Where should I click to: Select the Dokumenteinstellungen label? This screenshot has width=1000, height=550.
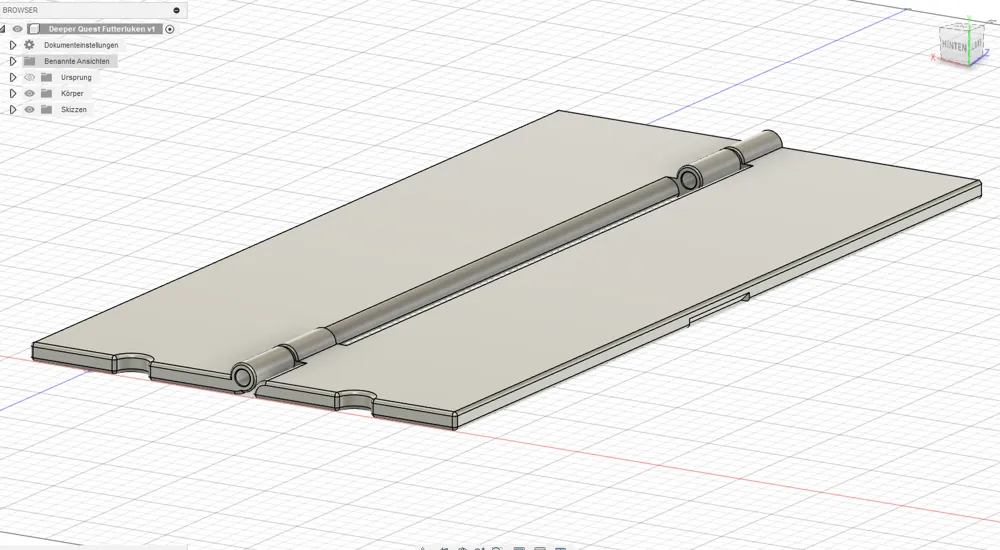point(81,45)
